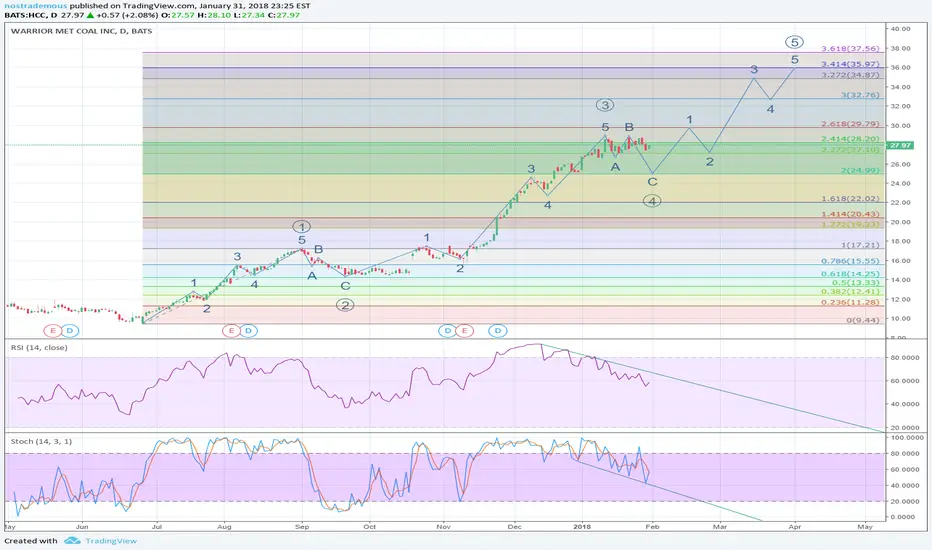
Task: Select circled wave 5 label near April
Action: (x=794, y=42)
